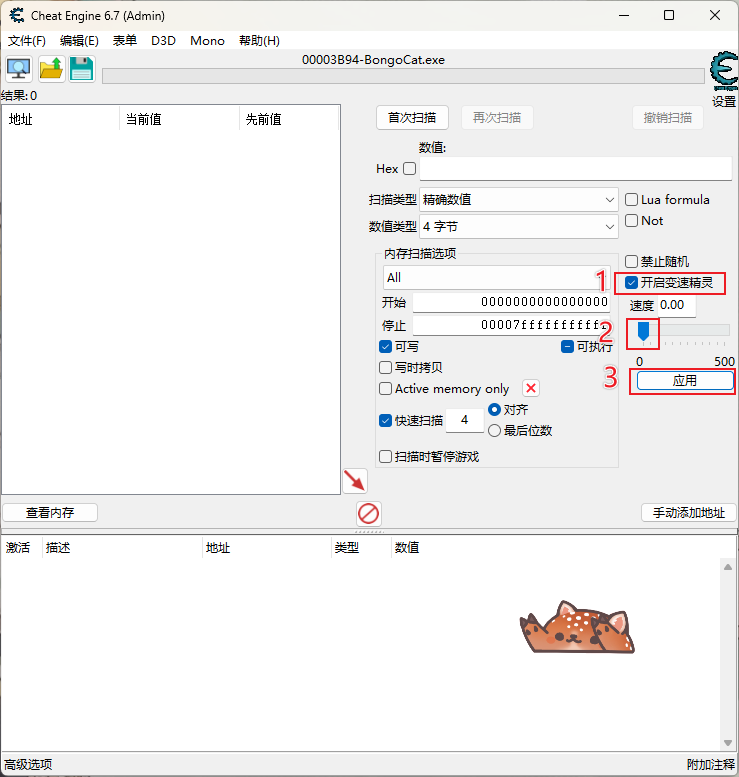Disable the 开启变速精灵 speedhack checkbox

[632, 283]
